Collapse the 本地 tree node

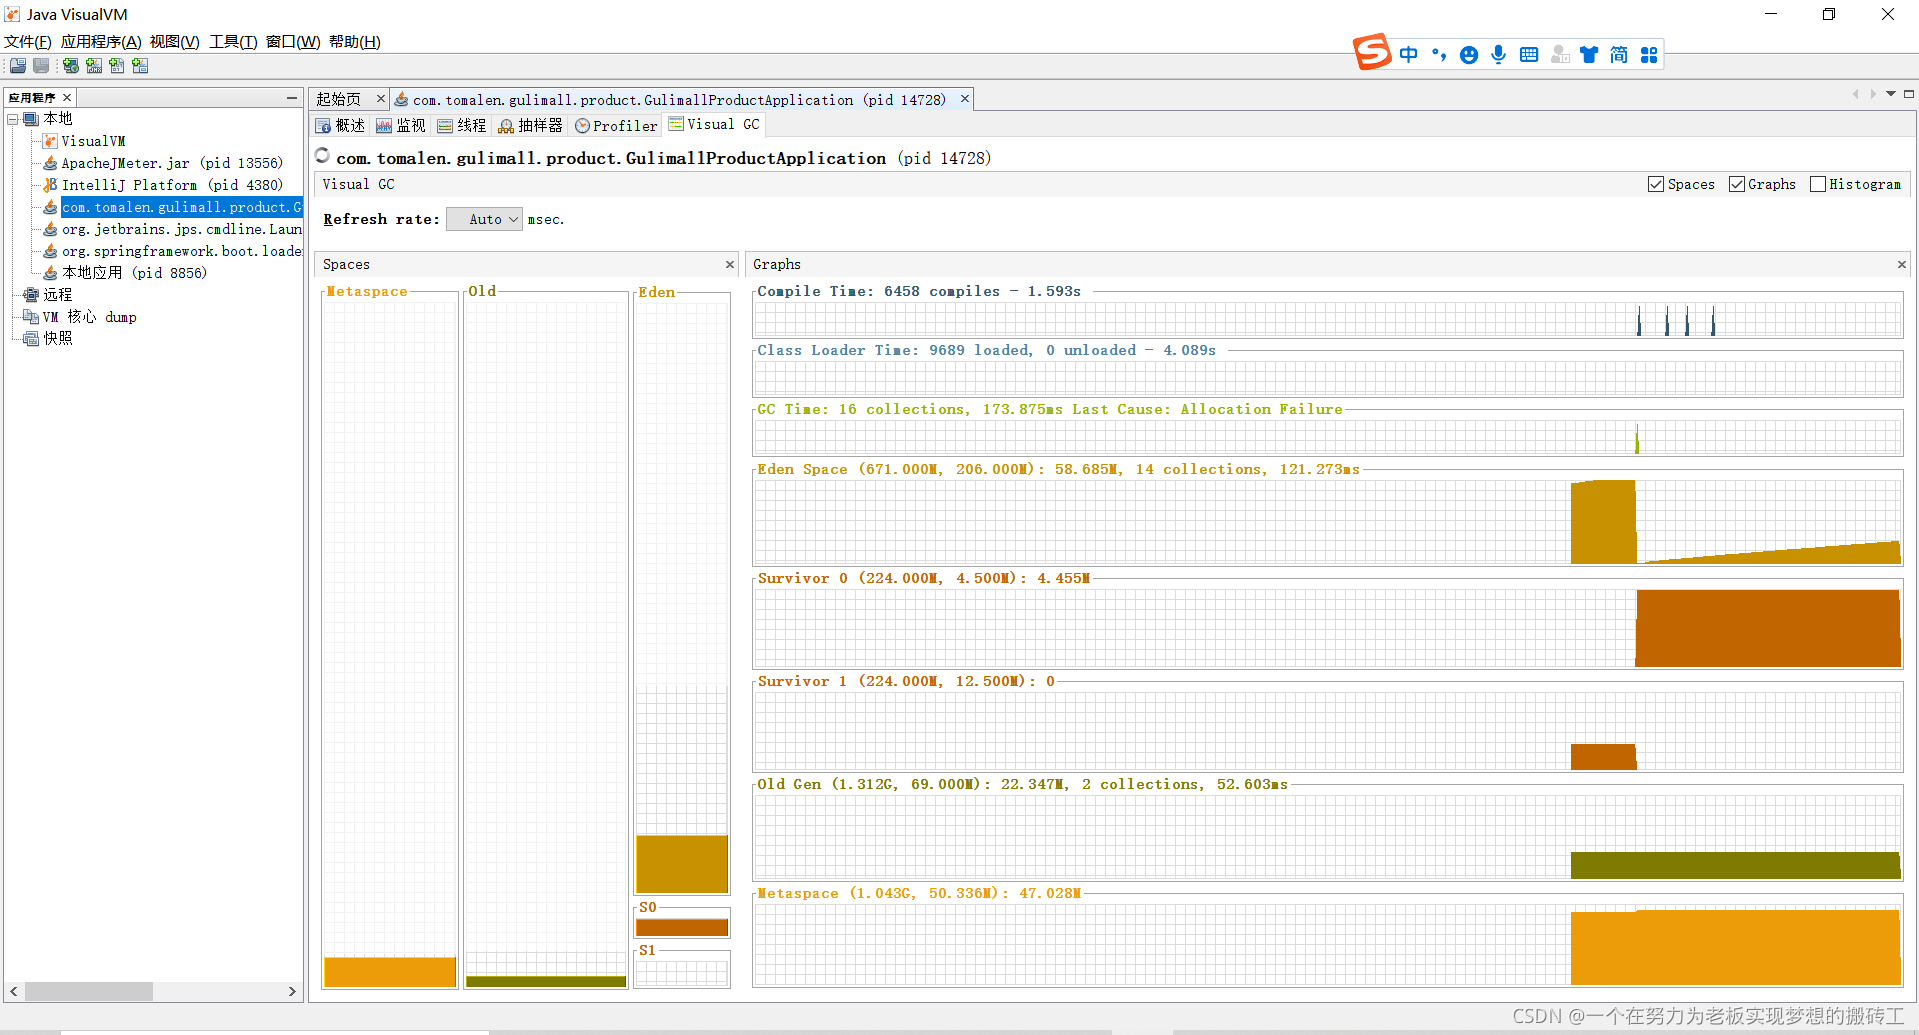point(13,119)
